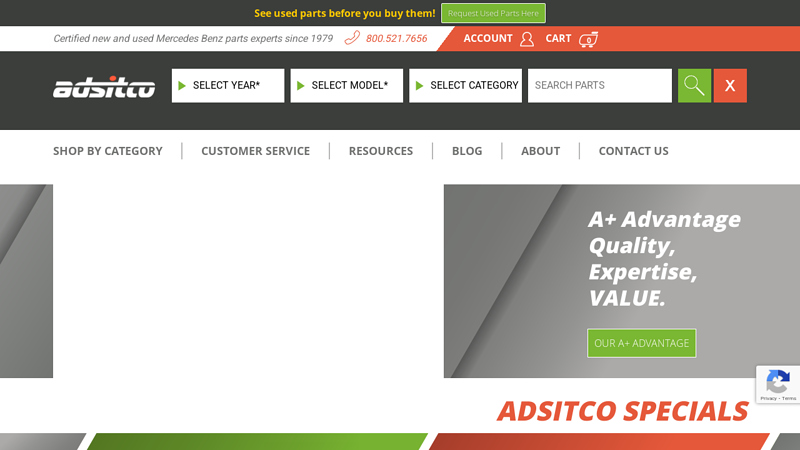Click the Our A+ Advantage button
The image size is (800, 450).
click(642, 343)
